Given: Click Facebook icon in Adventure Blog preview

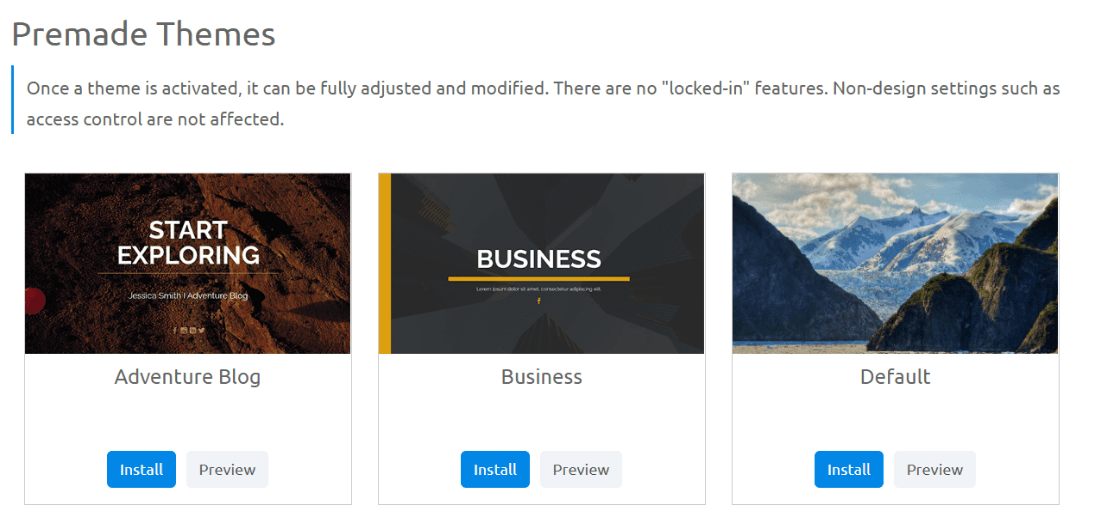Looking at the screenshot, I should [175, 330].
